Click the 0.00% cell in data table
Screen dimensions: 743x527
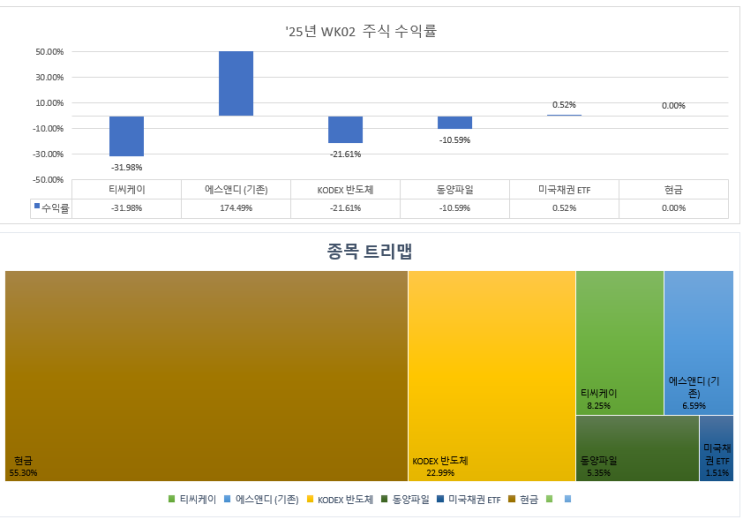pyautogui.click(x=673, y=208)
